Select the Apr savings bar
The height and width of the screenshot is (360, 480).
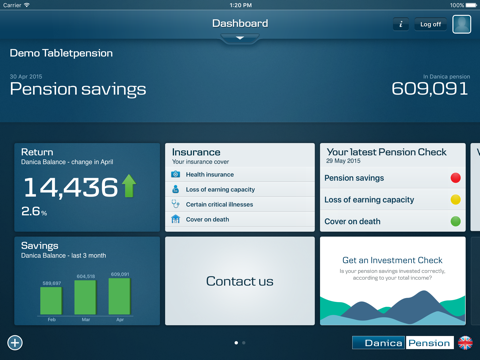pyautogui.click(x=119, y=296)
